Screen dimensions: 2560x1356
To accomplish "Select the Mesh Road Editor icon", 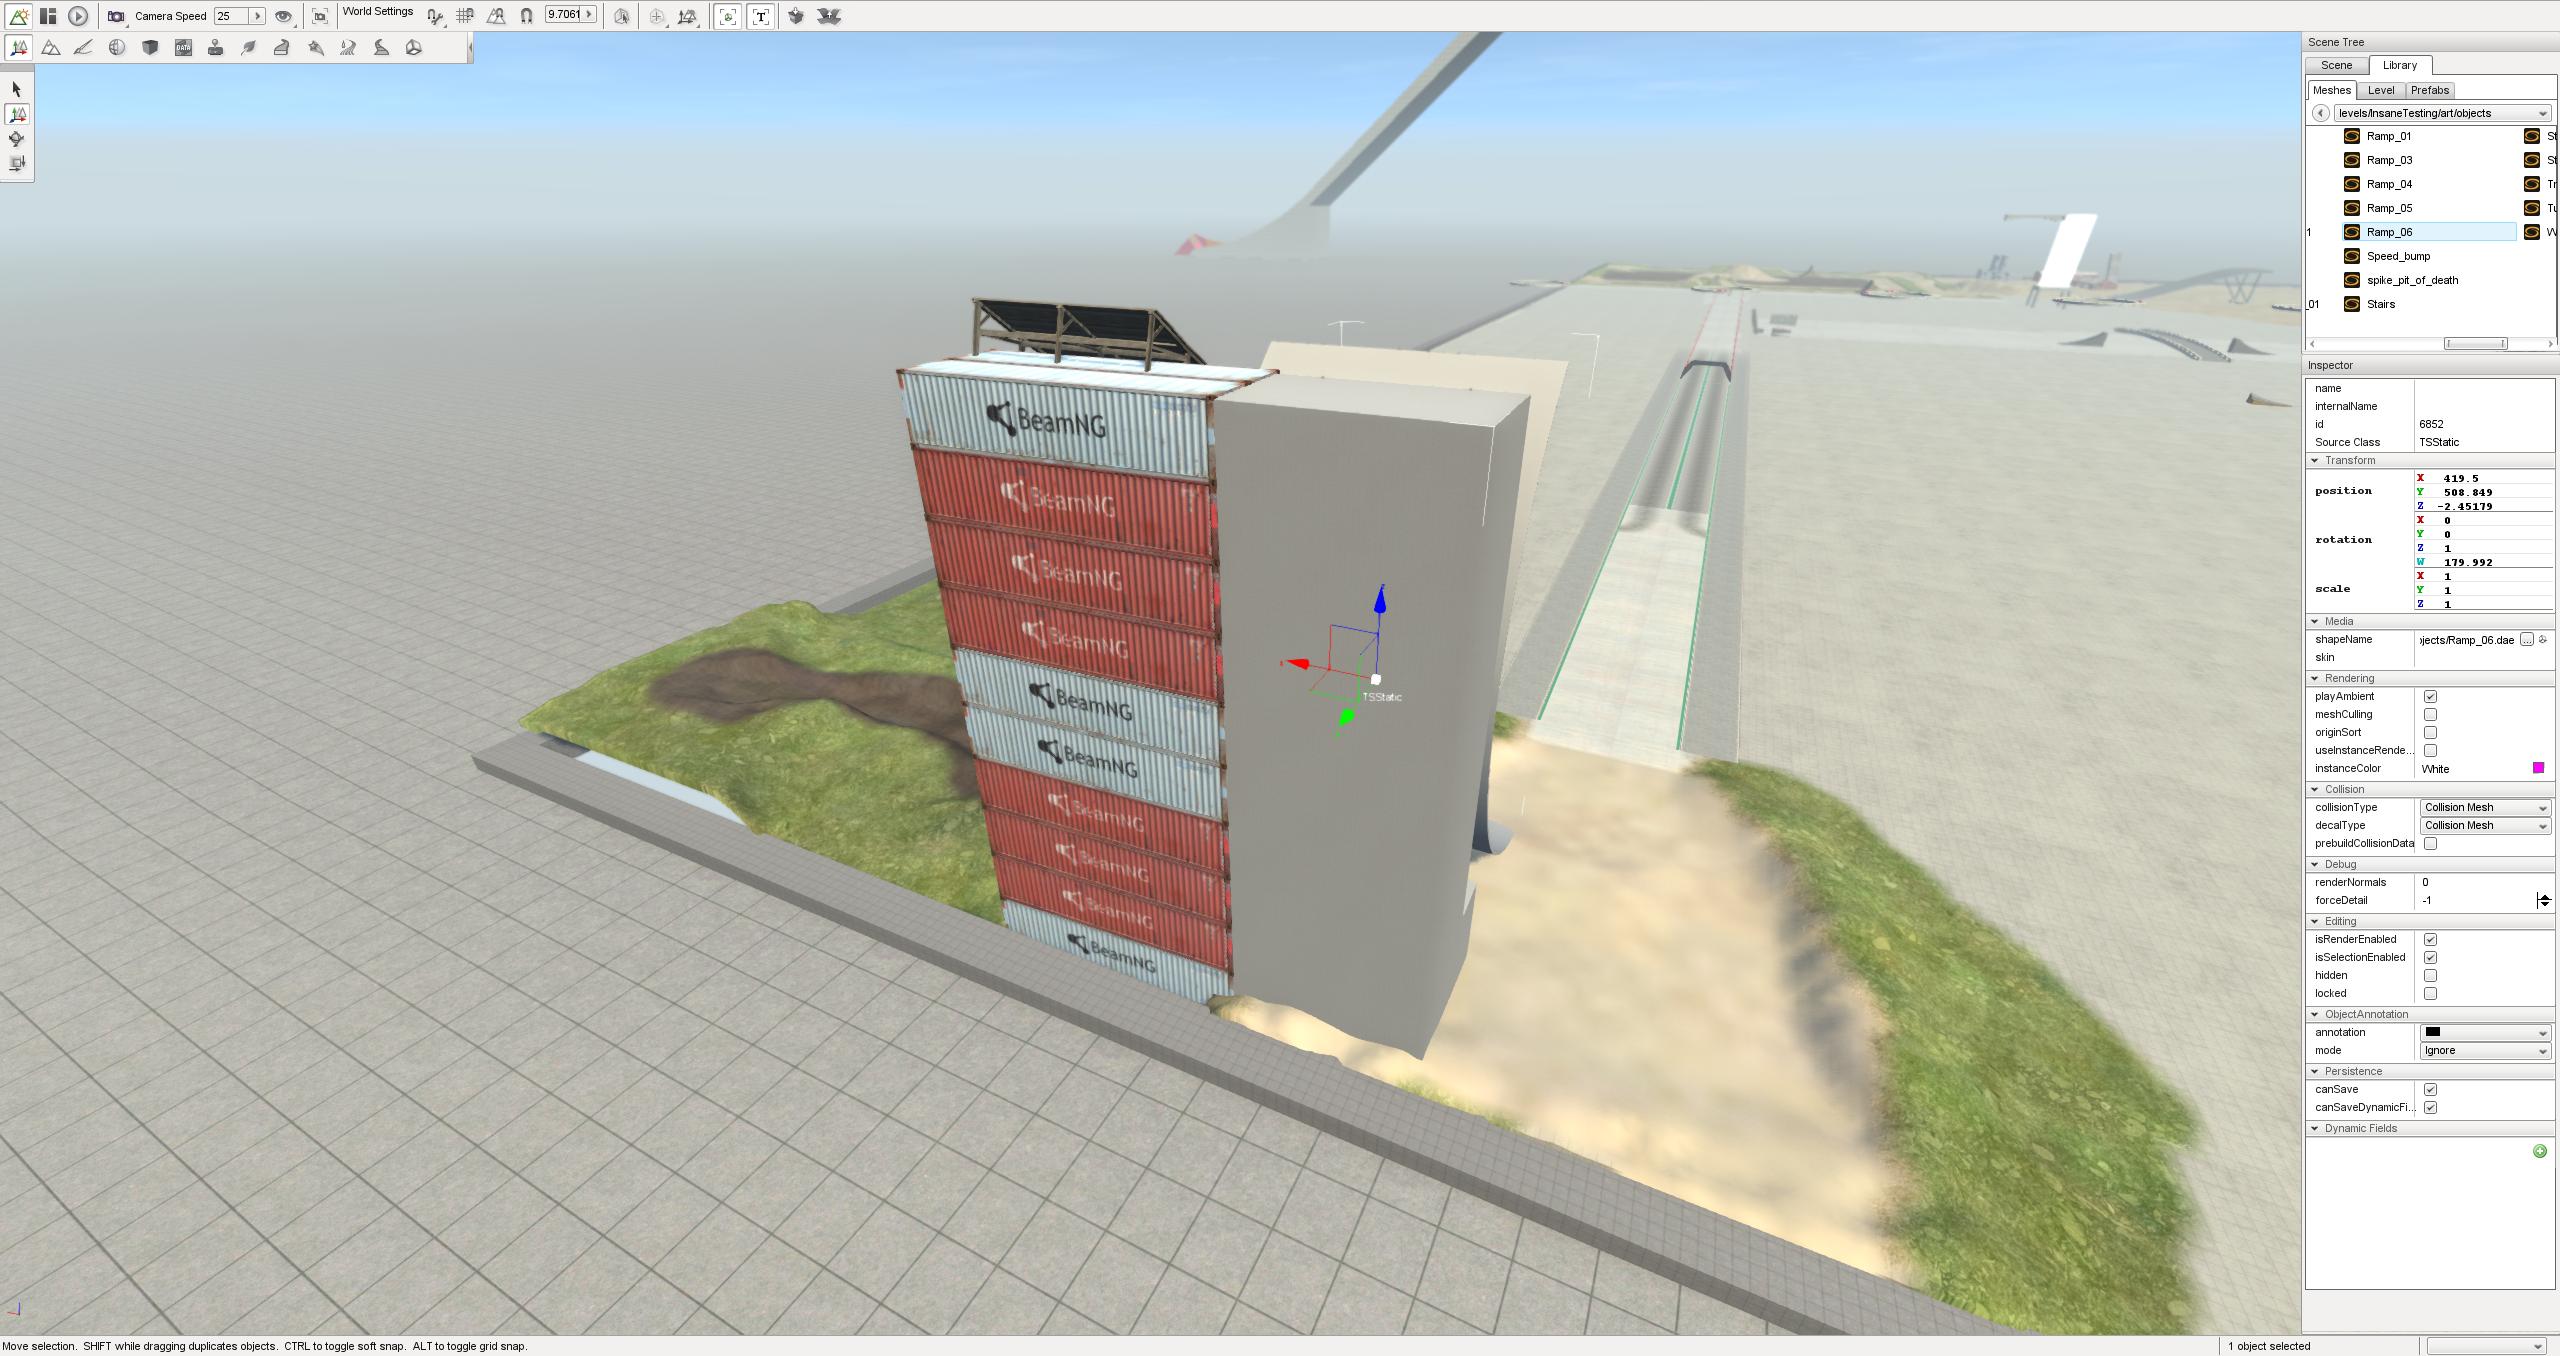I will pos(282,48).
